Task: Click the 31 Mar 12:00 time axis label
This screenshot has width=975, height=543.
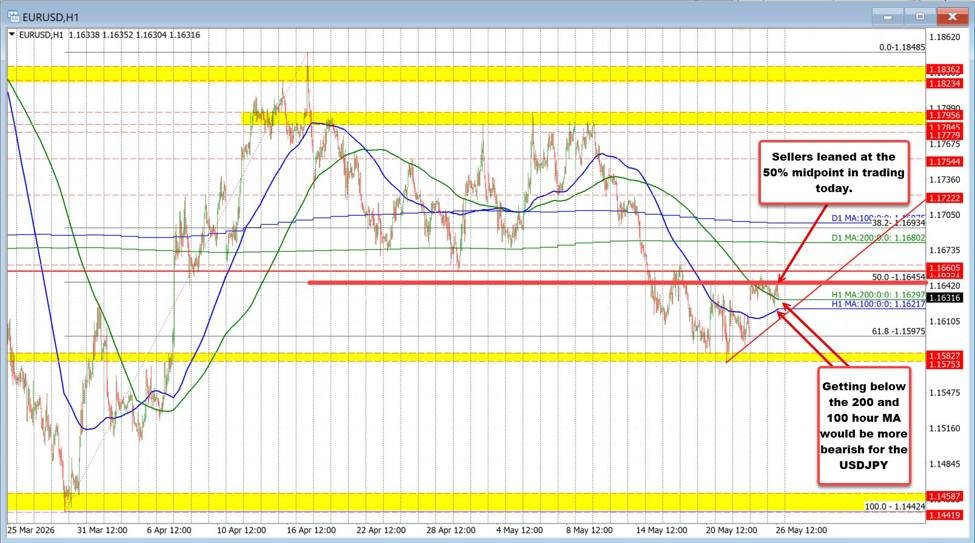Action: click(102, 531)
